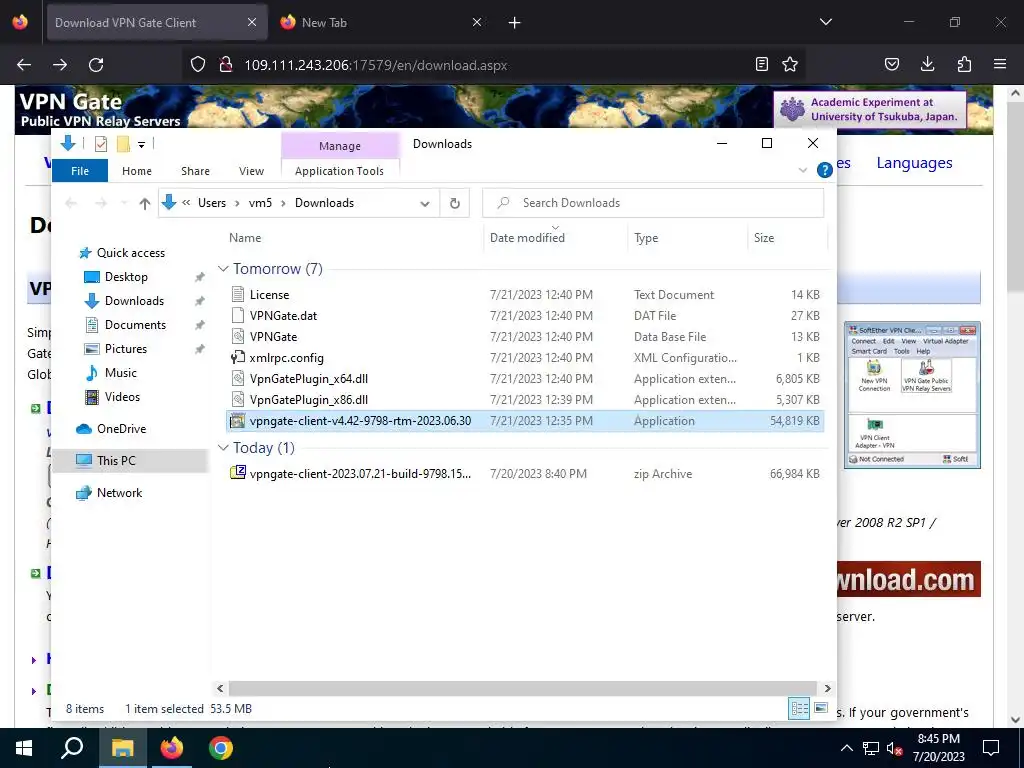Open the View ribbon tab
This screenshot has height=768, width=1024.
[251, 170]
